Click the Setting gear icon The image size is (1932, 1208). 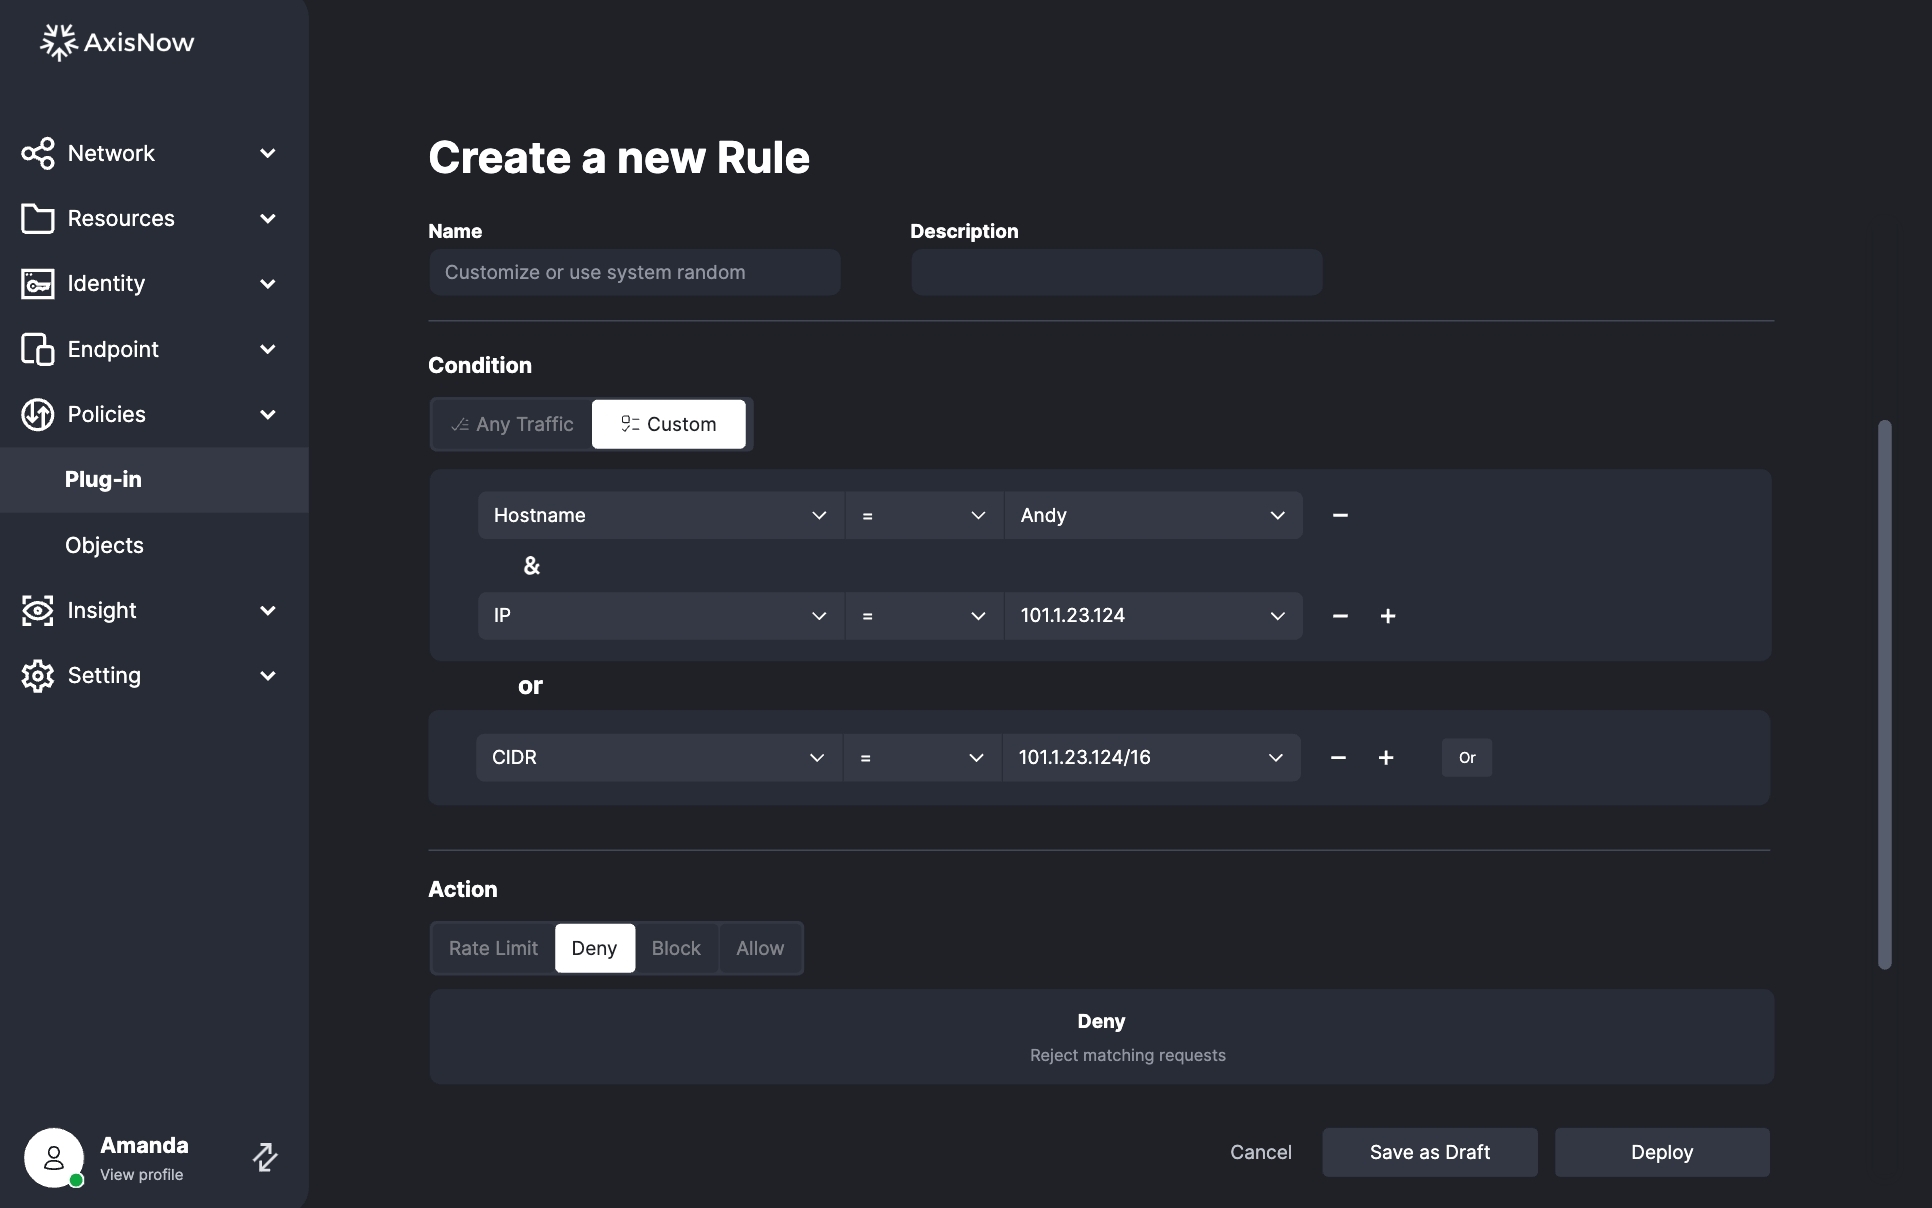(x=38, y=676)
